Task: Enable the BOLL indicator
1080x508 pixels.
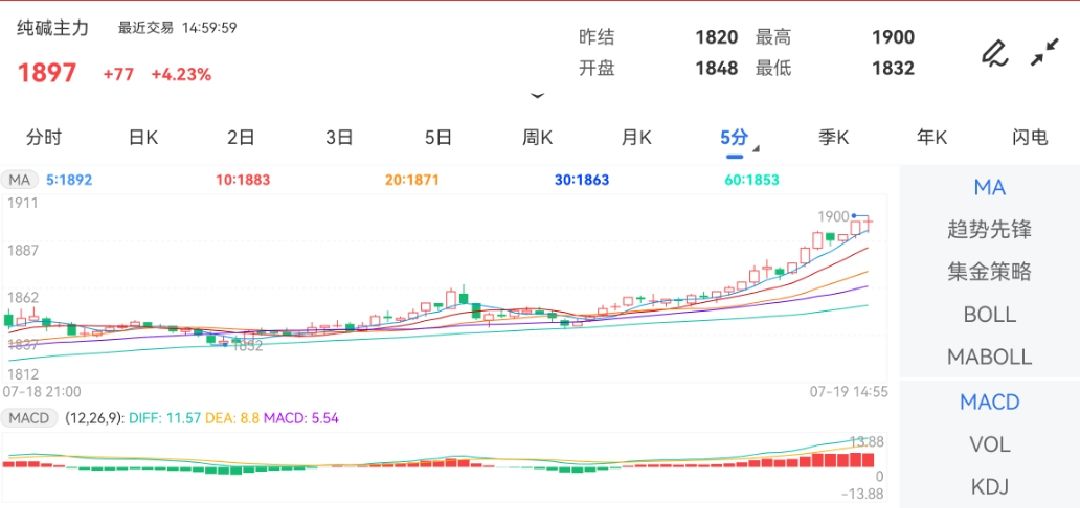Action: 989,314
